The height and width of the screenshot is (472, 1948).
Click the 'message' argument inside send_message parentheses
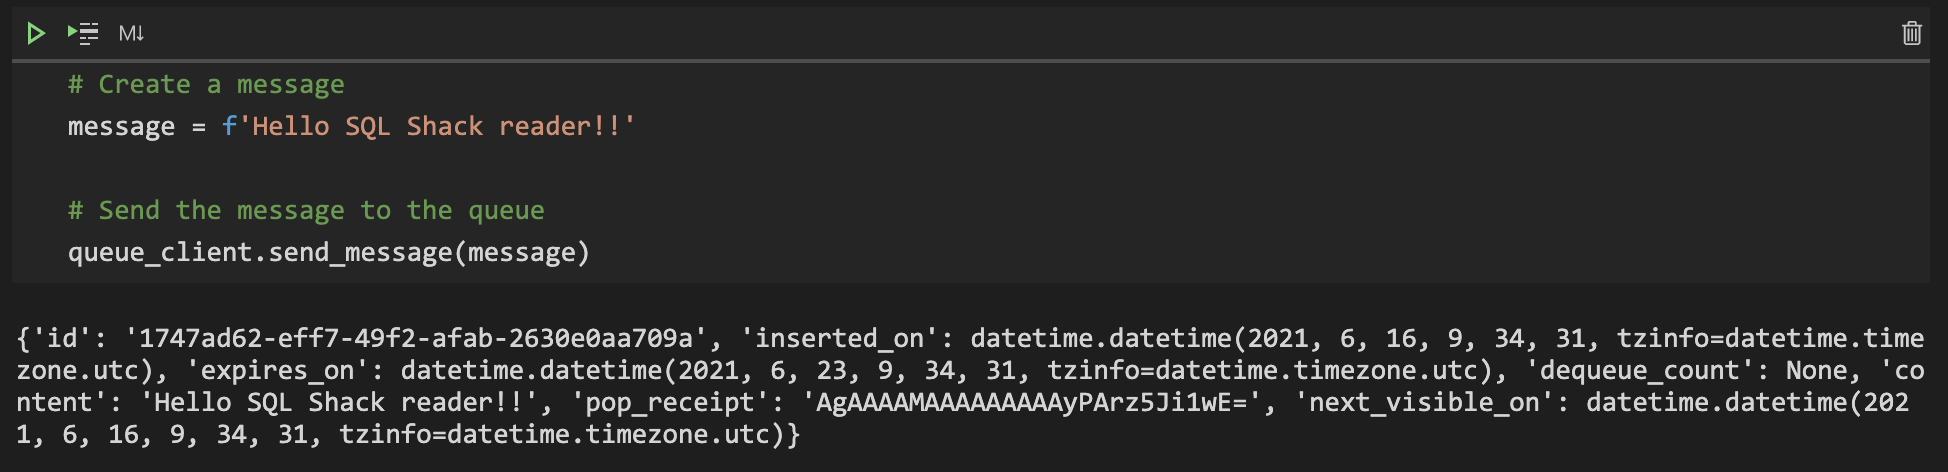point(521,253)
